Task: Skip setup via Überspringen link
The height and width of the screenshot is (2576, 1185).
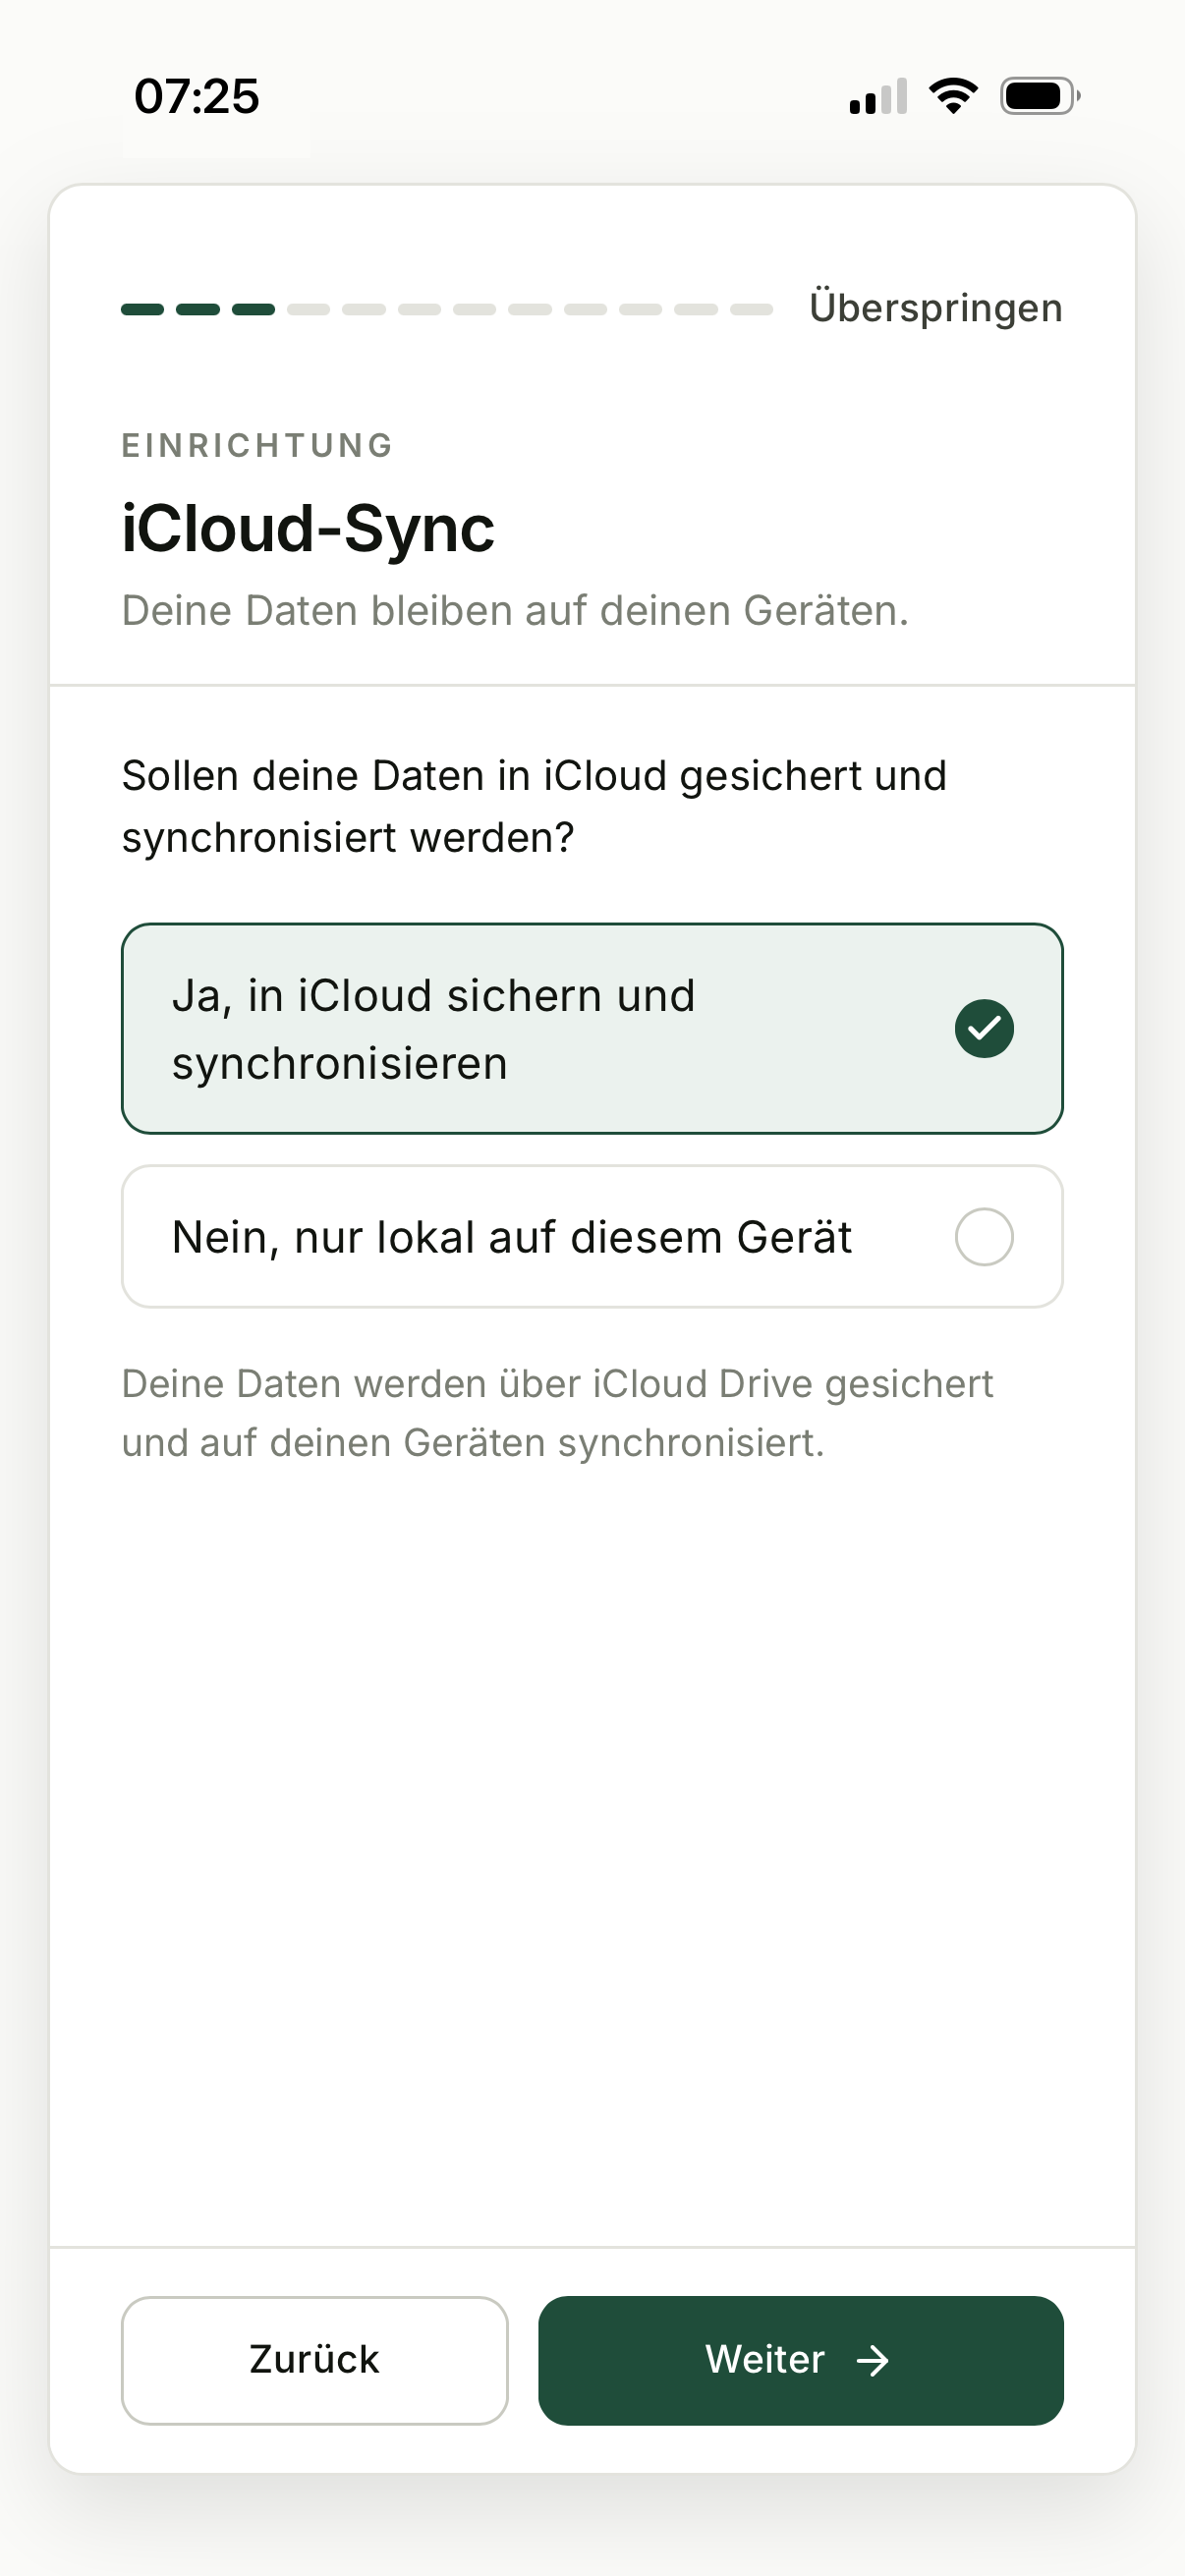Action: (x=935, y=308)
